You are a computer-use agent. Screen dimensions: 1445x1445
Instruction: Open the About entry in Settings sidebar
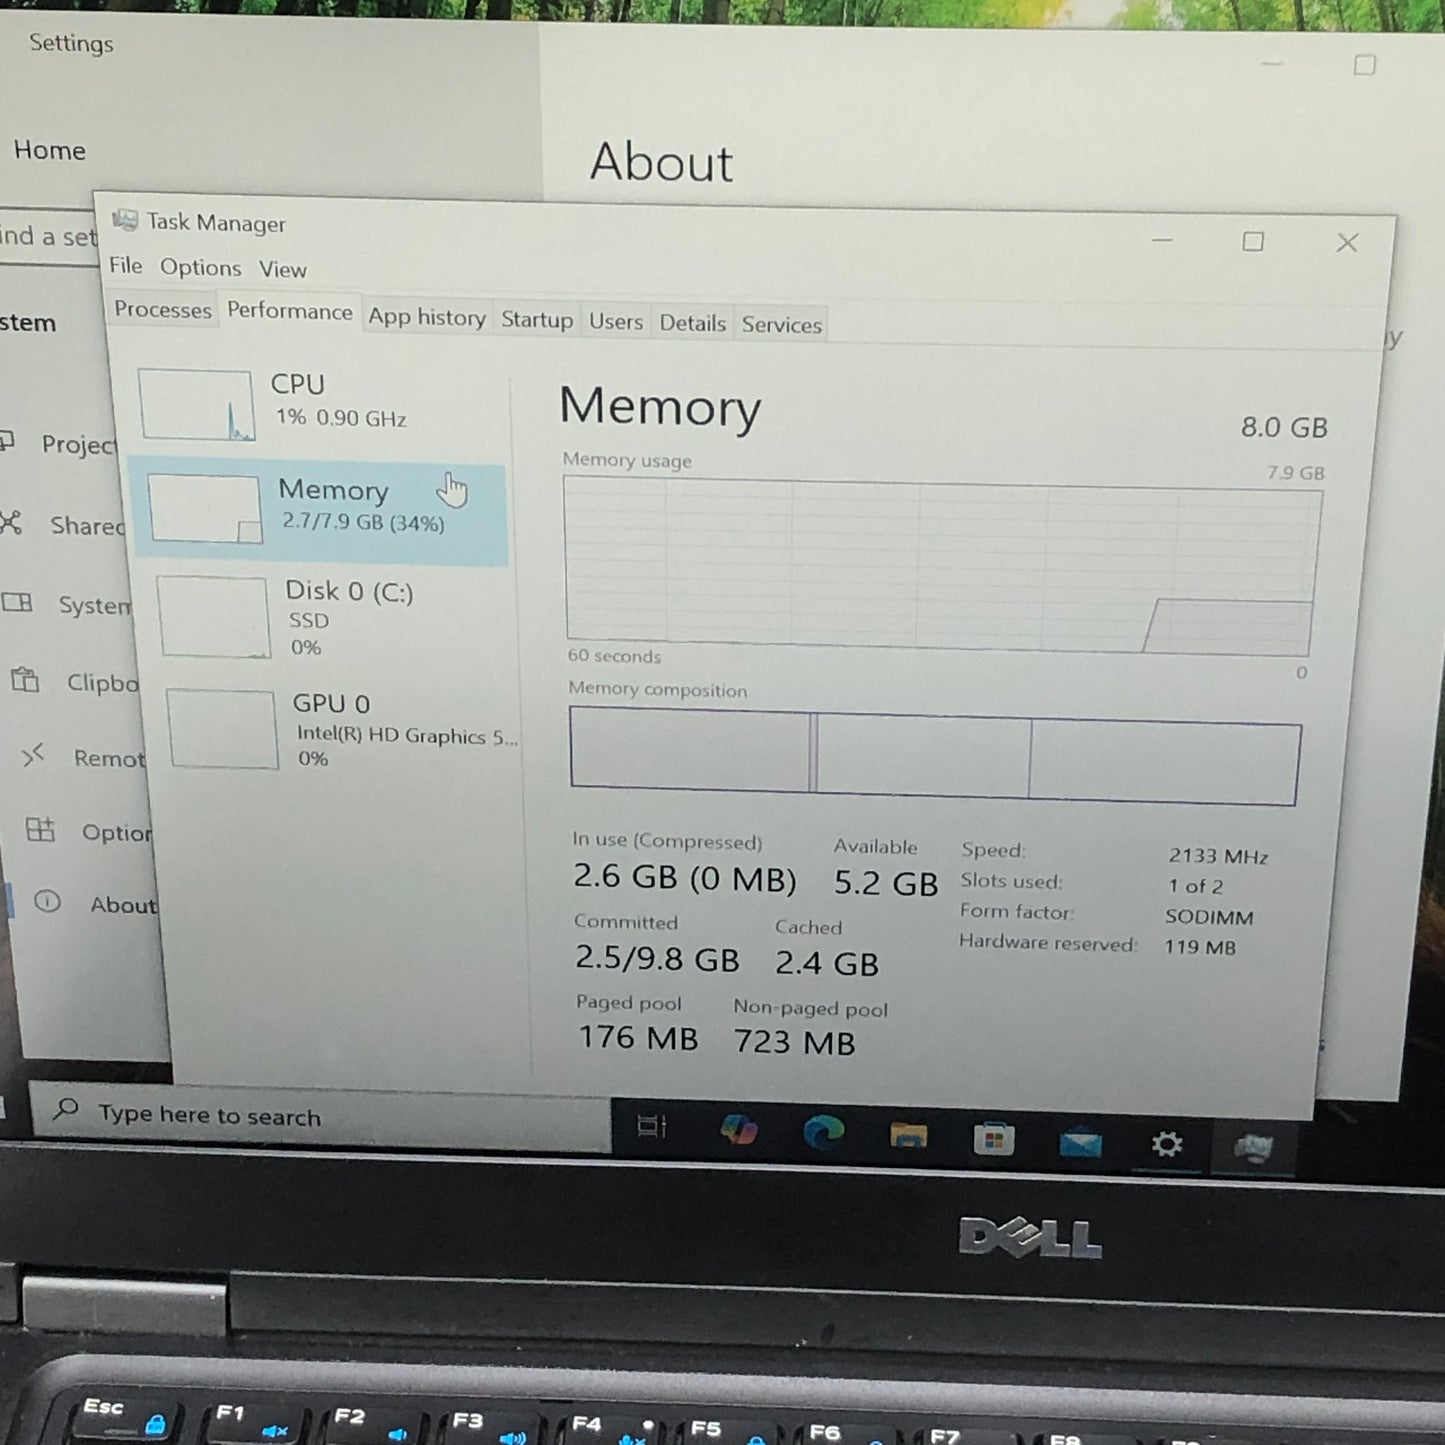point(123,905)
